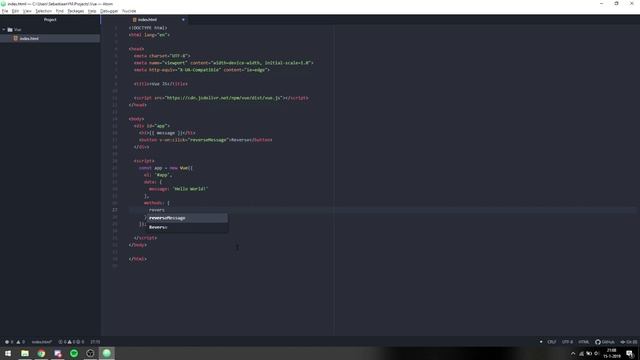Image resolution: width=640 pixels, height=360 pixels.
Task: Open Spotify from taskbar
Action: (74, 353)
